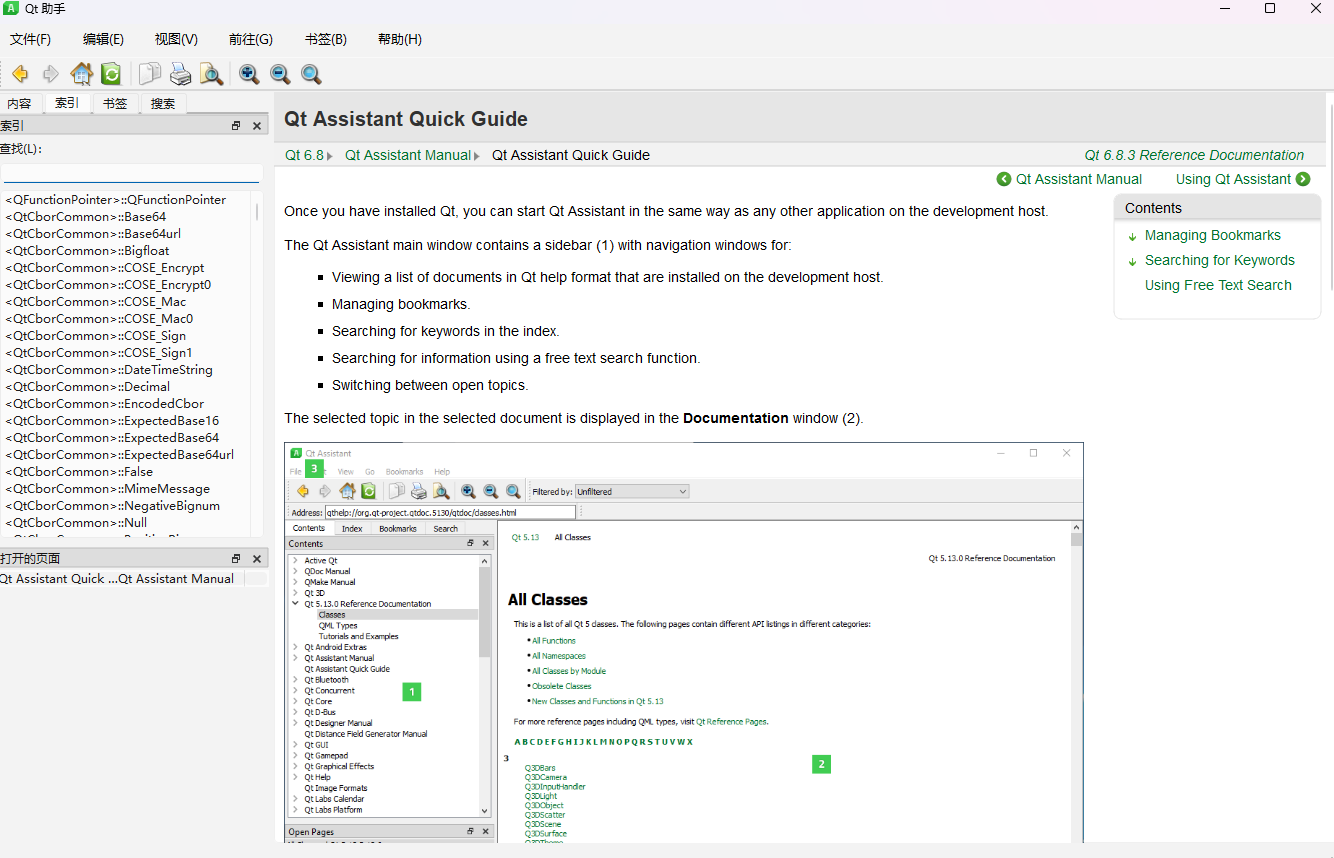Select index entry <QtCborCommon>::DateTimeString
The height and width of the screenshot is (858, 1334).
click(108, 370)
